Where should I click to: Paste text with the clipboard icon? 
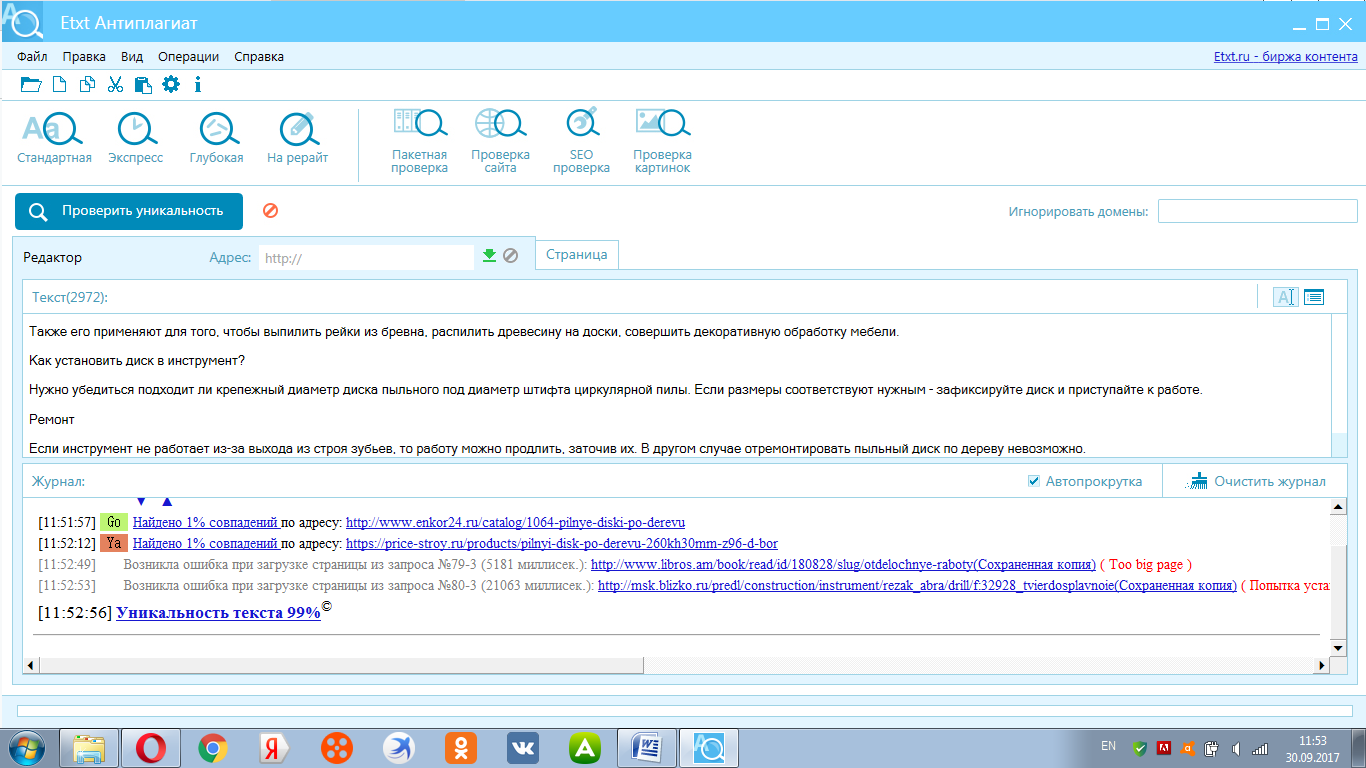pyautogui.click(x=143, y=85)
